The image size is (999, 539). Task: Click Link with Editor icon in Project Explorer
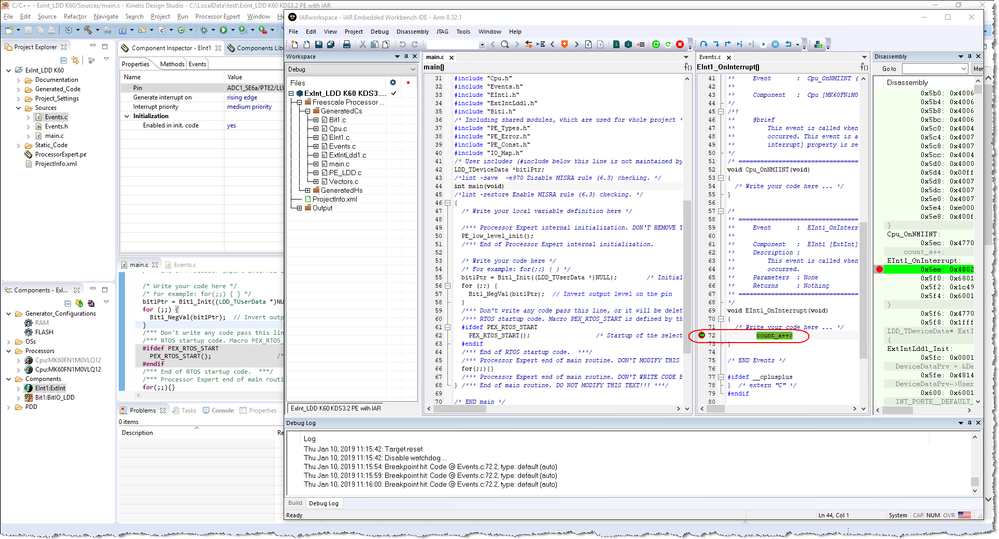(x=75, y=61)
